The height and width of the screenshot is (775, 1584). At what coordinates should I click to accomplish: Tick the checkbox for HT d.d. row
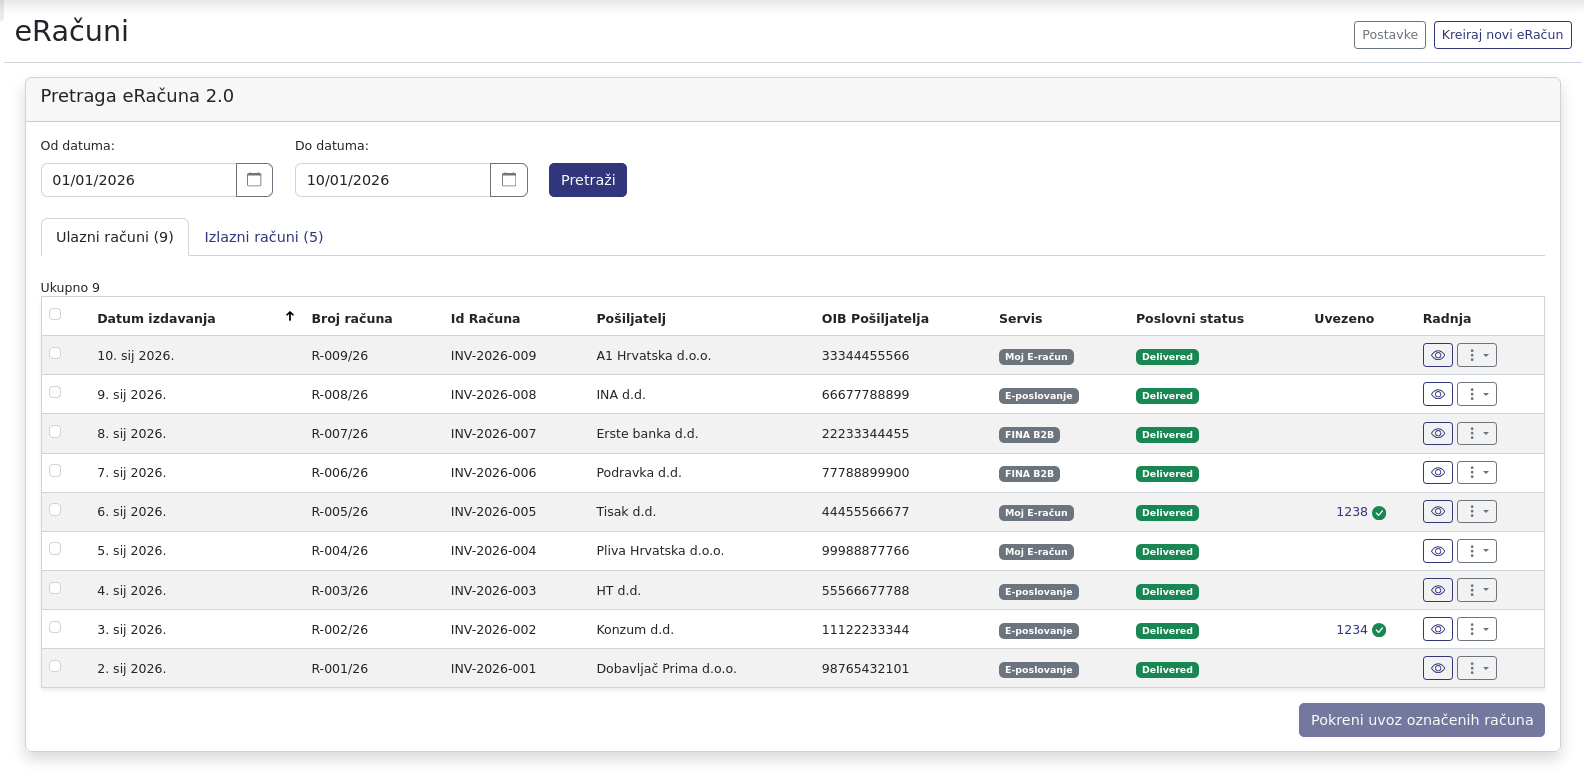(x=55, y=589)
